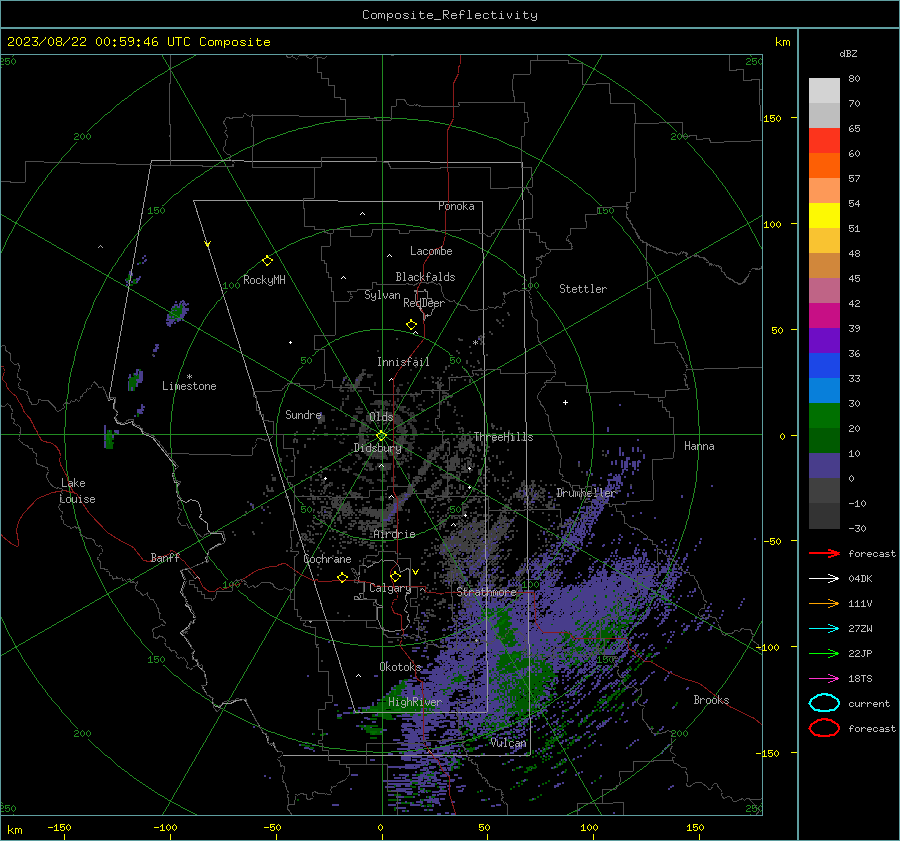Click the cyan current ellipse legend icon
The image size is (900, 841).
(824, 703)
